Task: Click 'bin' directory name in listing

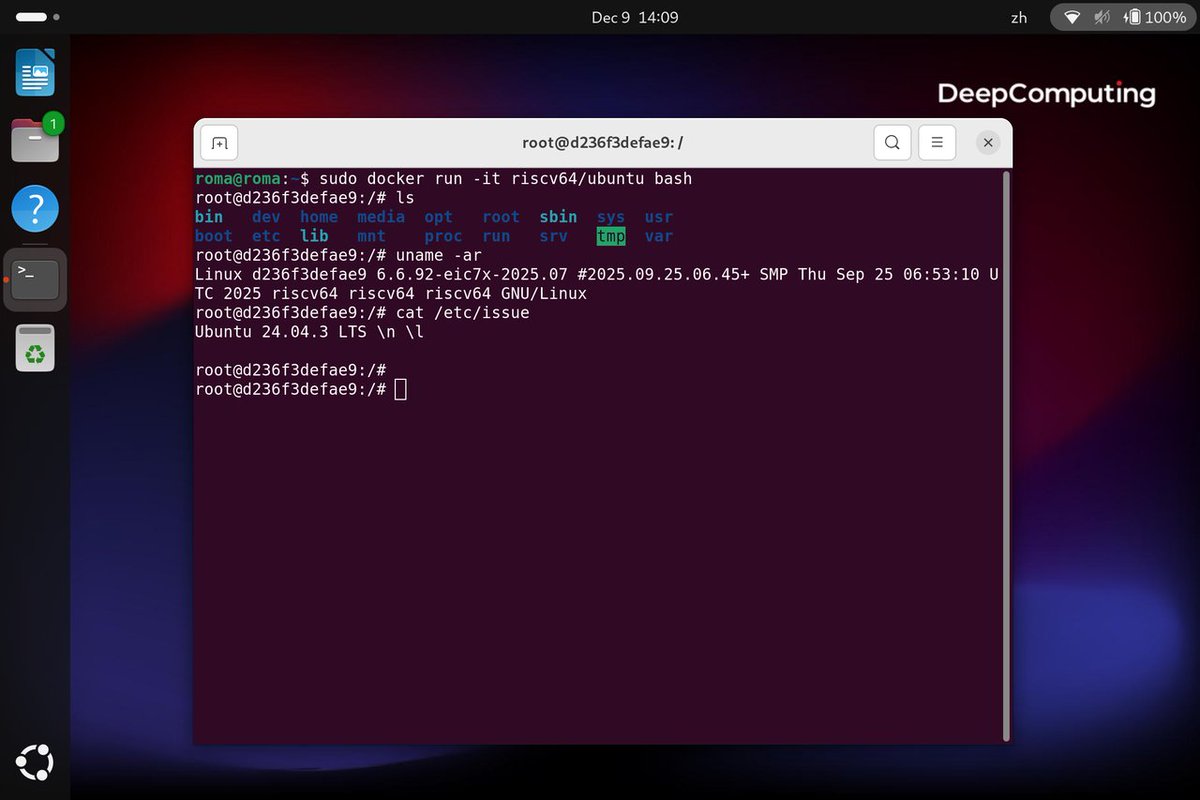Action: coord(209,217)
